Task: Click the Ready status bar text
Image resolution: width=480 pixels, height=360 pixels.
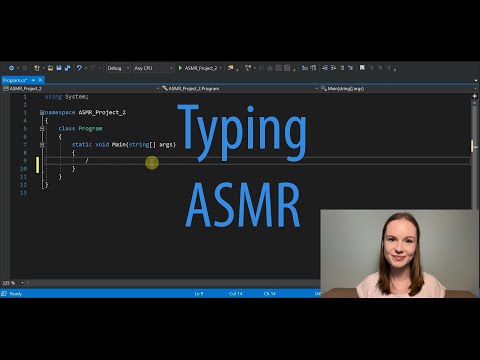Action: (16, 294)
